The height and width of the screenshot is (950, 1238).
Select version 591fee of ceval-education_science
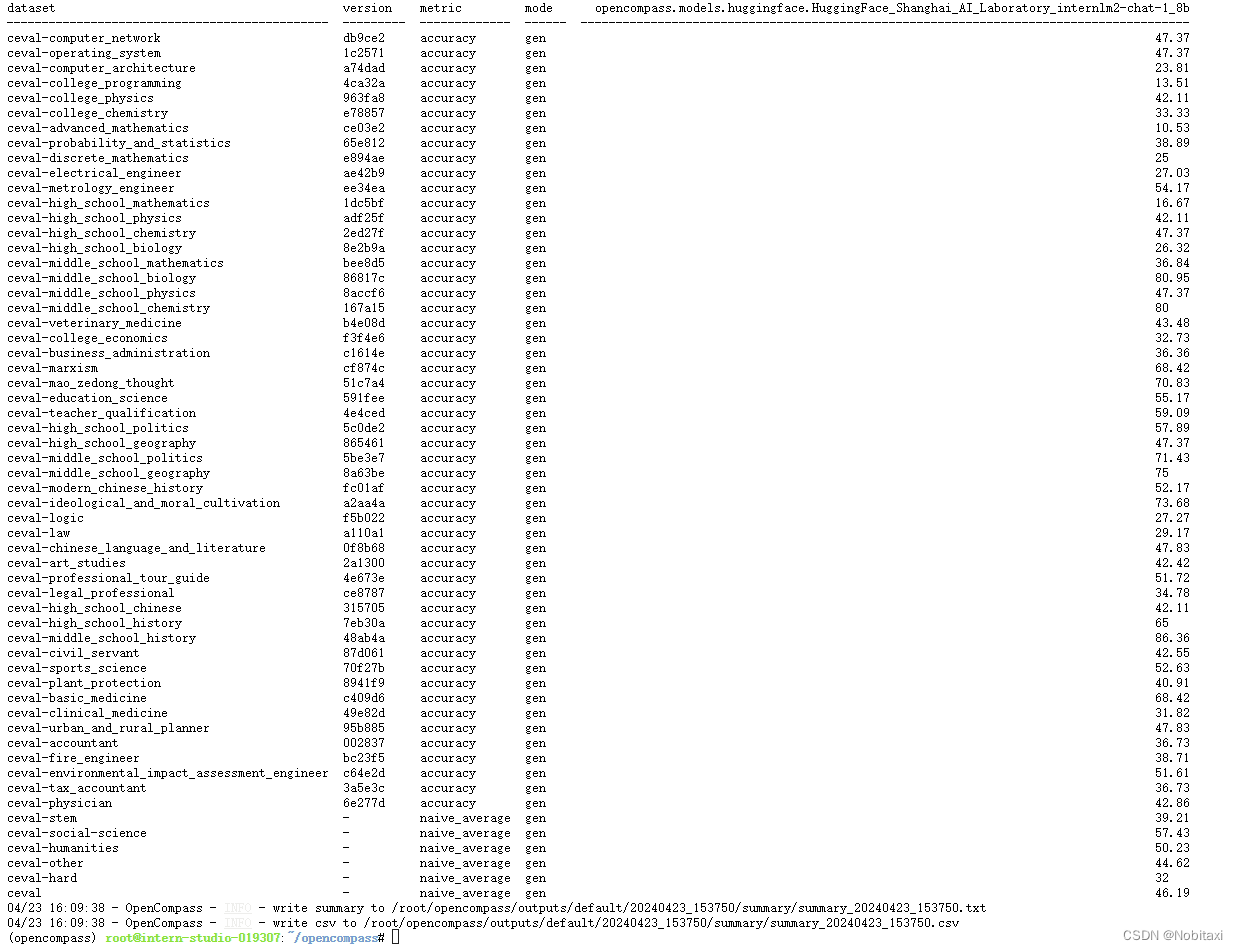pos(363,398)
